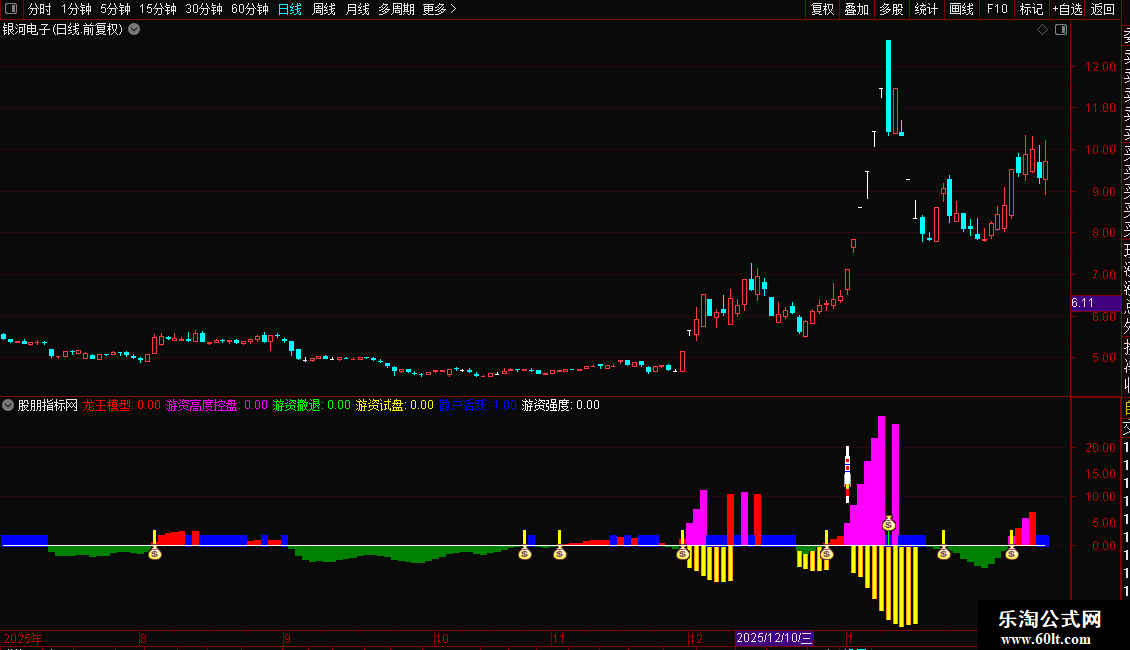Click the 2025/12/10/三 date marker

click(774, 638)
